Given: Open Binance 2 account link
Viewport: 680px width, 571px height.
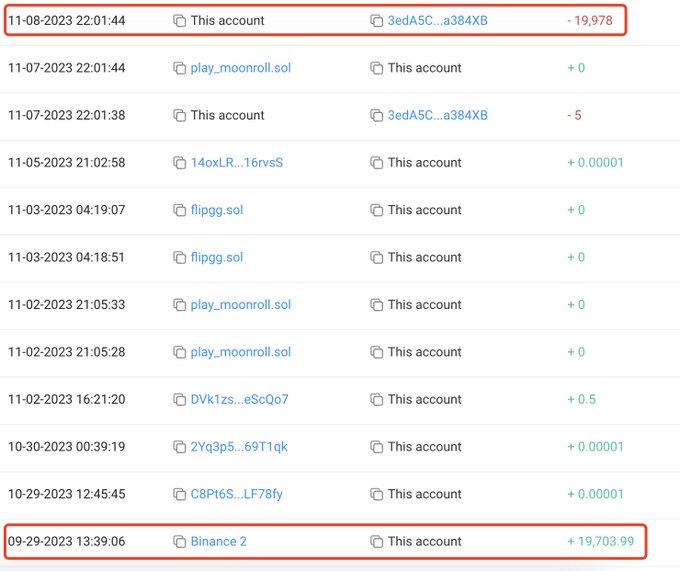Looking at the screenshot, I should point(219,542).
